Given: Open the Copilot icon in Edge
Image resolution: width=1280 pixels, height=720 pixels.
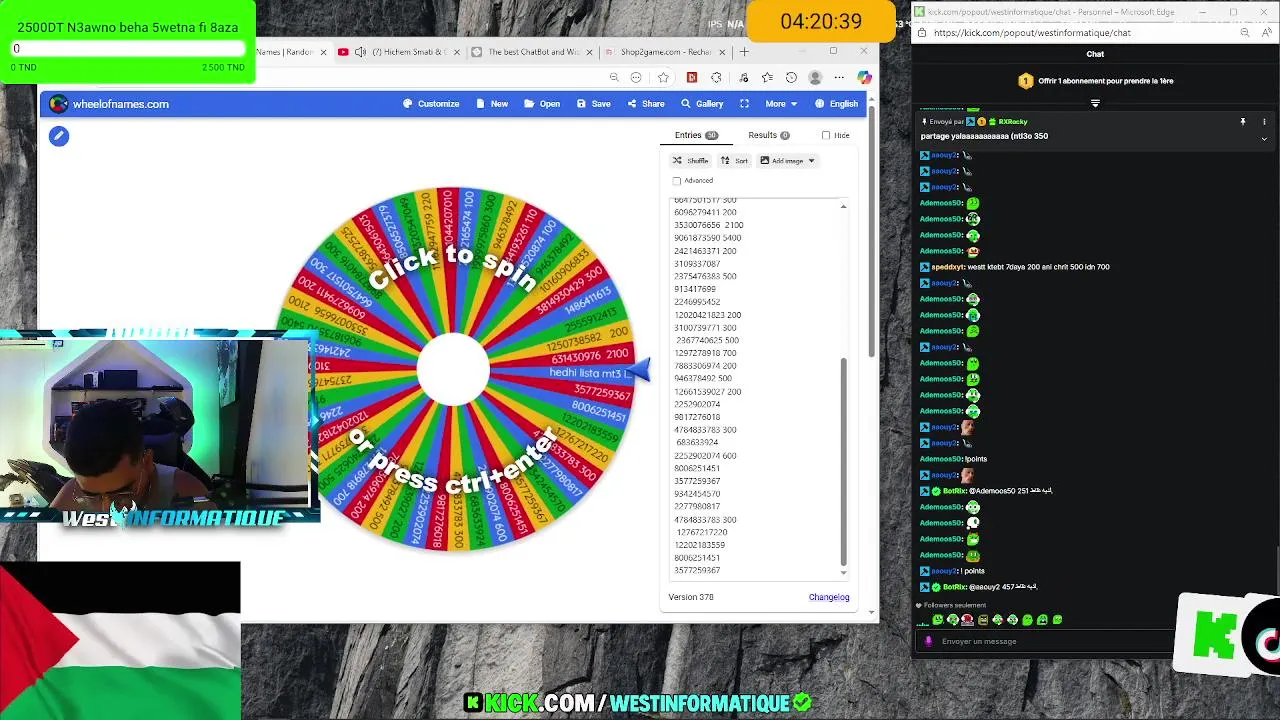Looking at the screenshot, I should pyautogui.click(x=864, y=78).
